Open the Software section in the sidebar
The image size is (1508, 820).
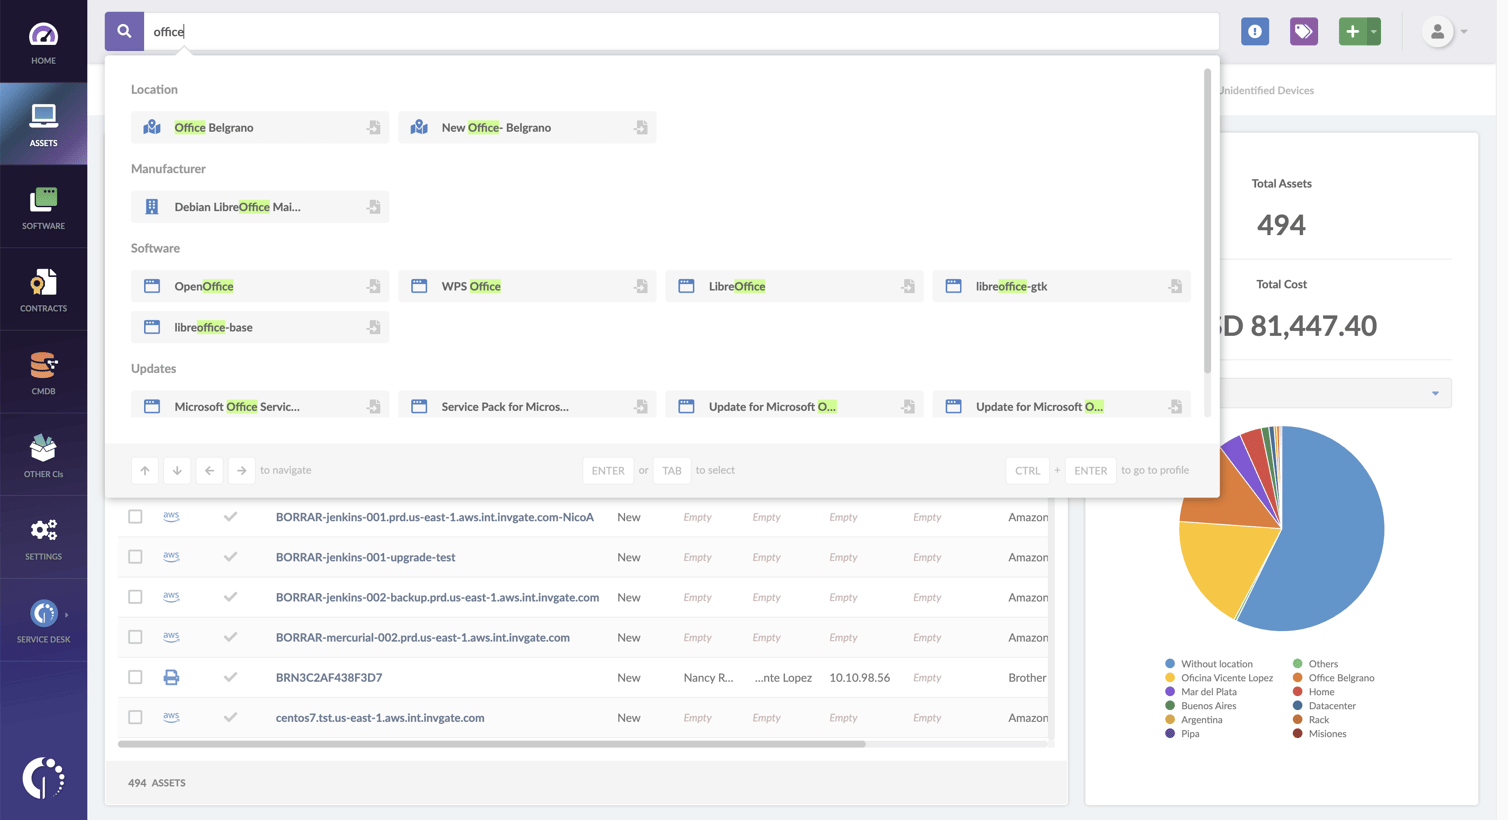tap(44, 206)
